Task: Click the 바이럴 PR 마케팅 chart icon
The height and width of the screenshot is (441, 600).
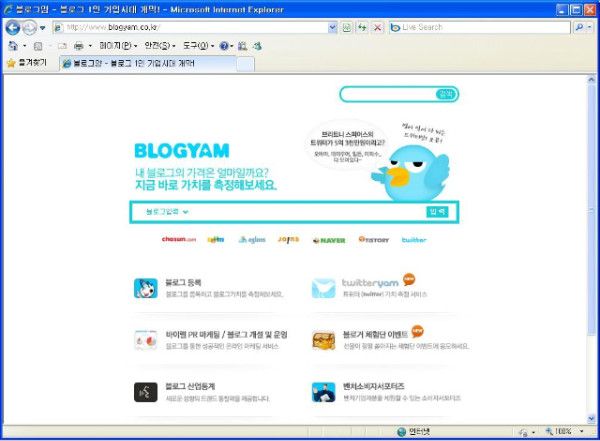Action: (146, 340)
